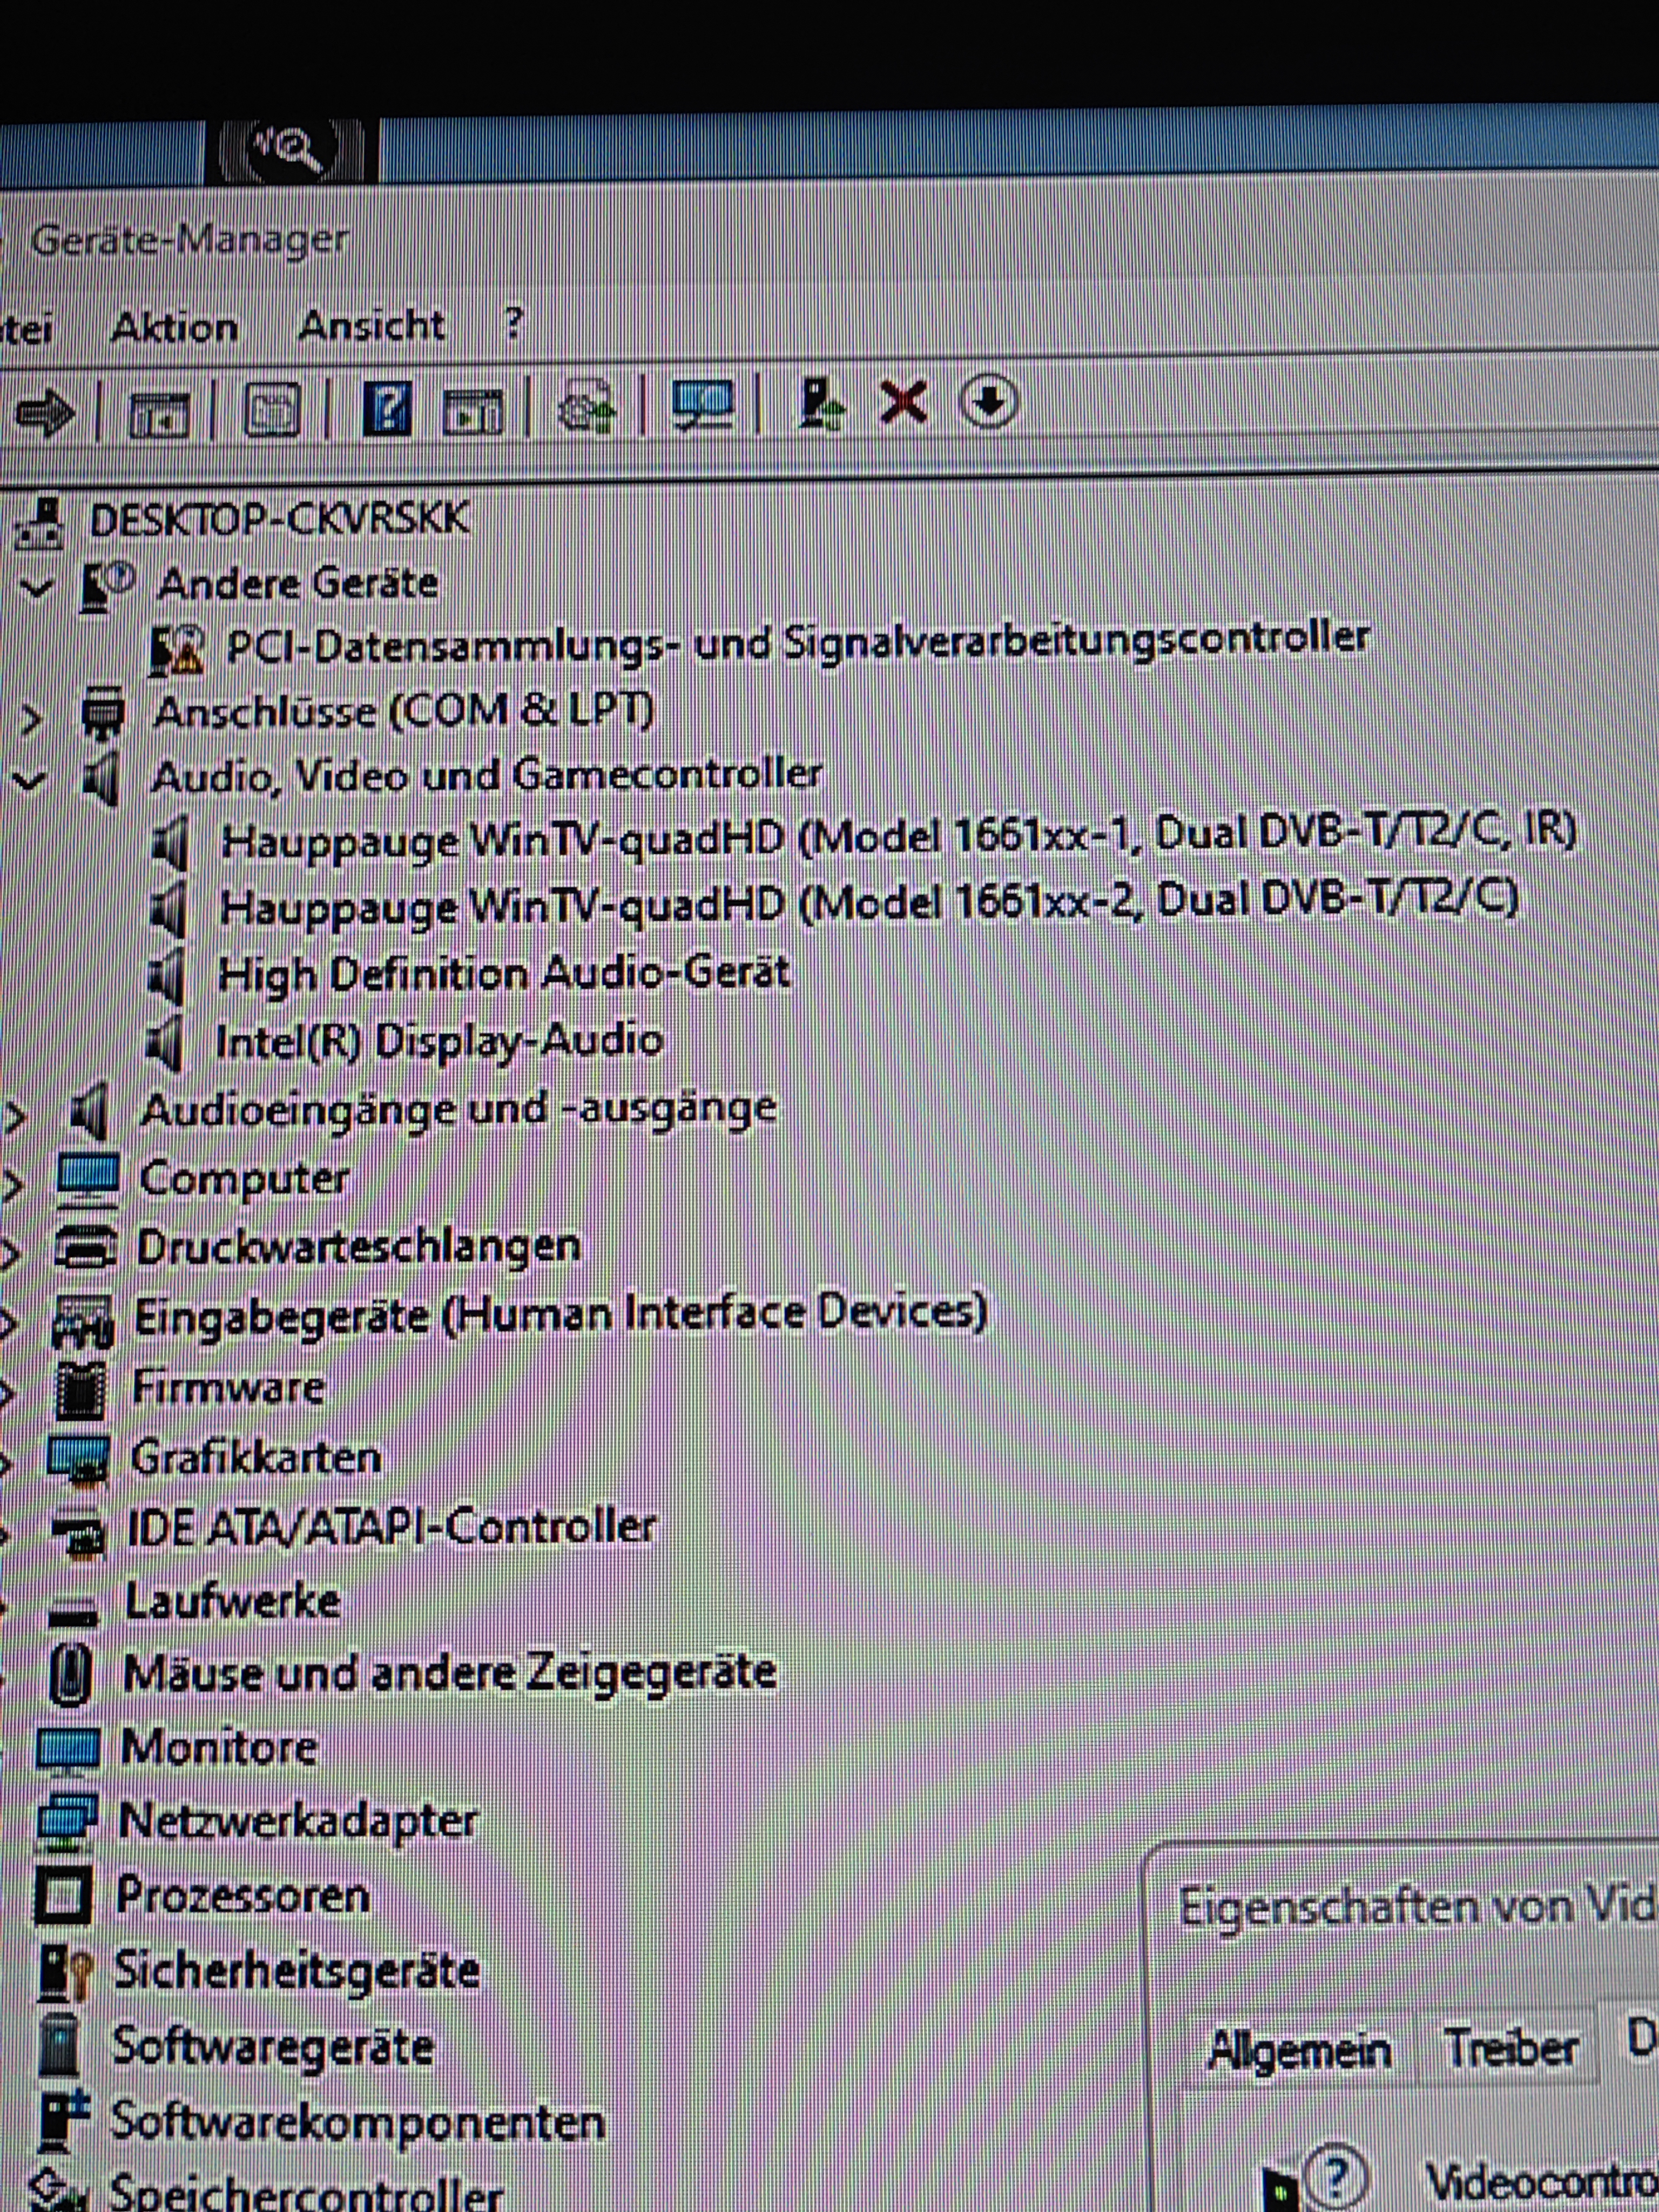This screenshot has height=2212, width=1659.
Task: Open the Ansicht menu
Action: point(371,326)
